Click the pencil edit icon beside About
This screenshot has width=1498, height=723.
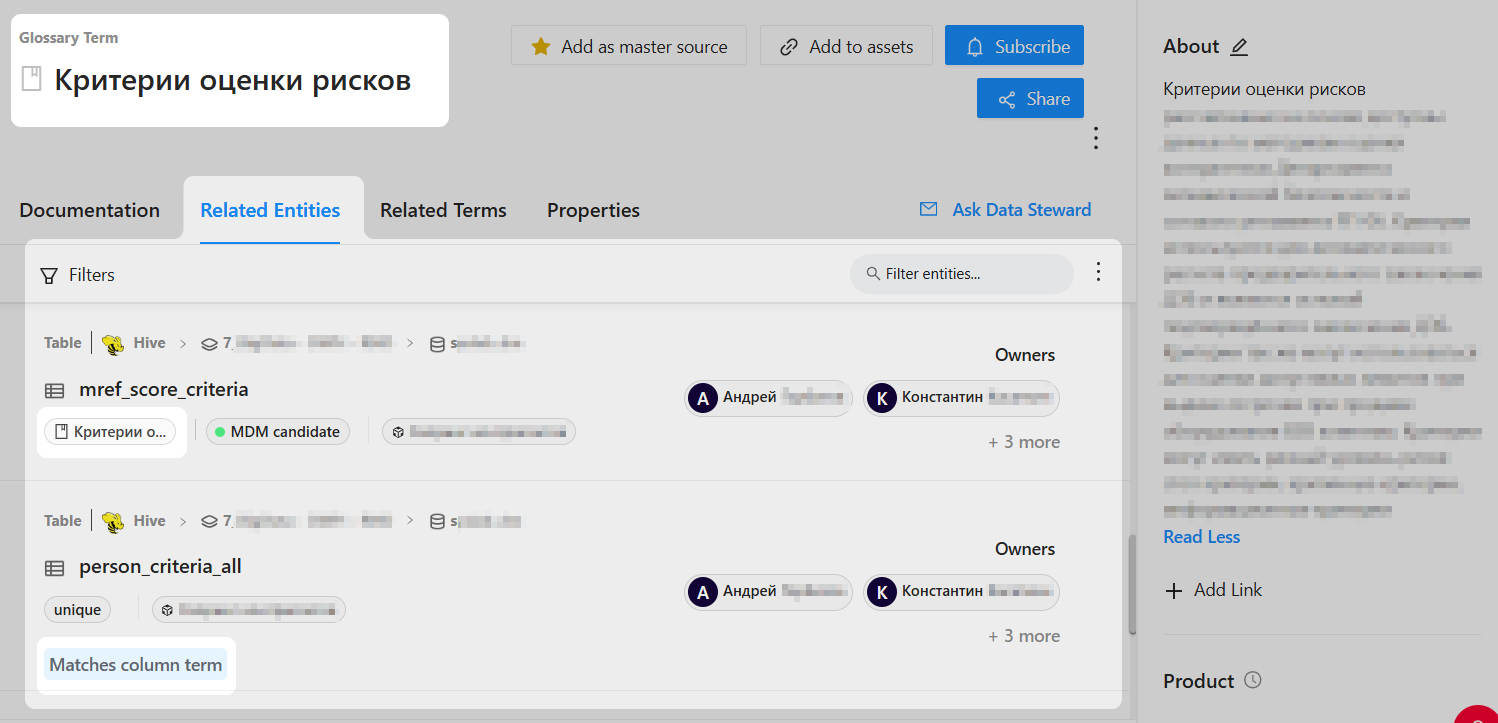1239,47
